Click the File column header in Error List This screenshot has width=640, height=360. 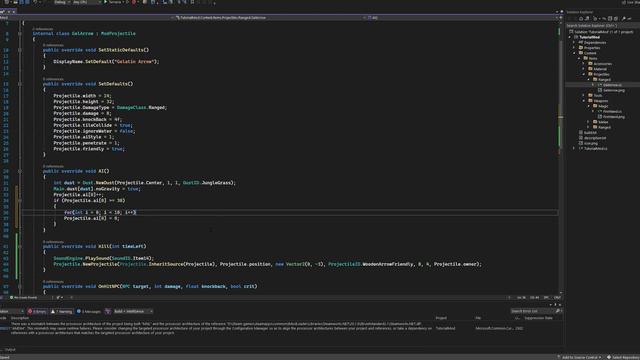(x=478, y=318)
